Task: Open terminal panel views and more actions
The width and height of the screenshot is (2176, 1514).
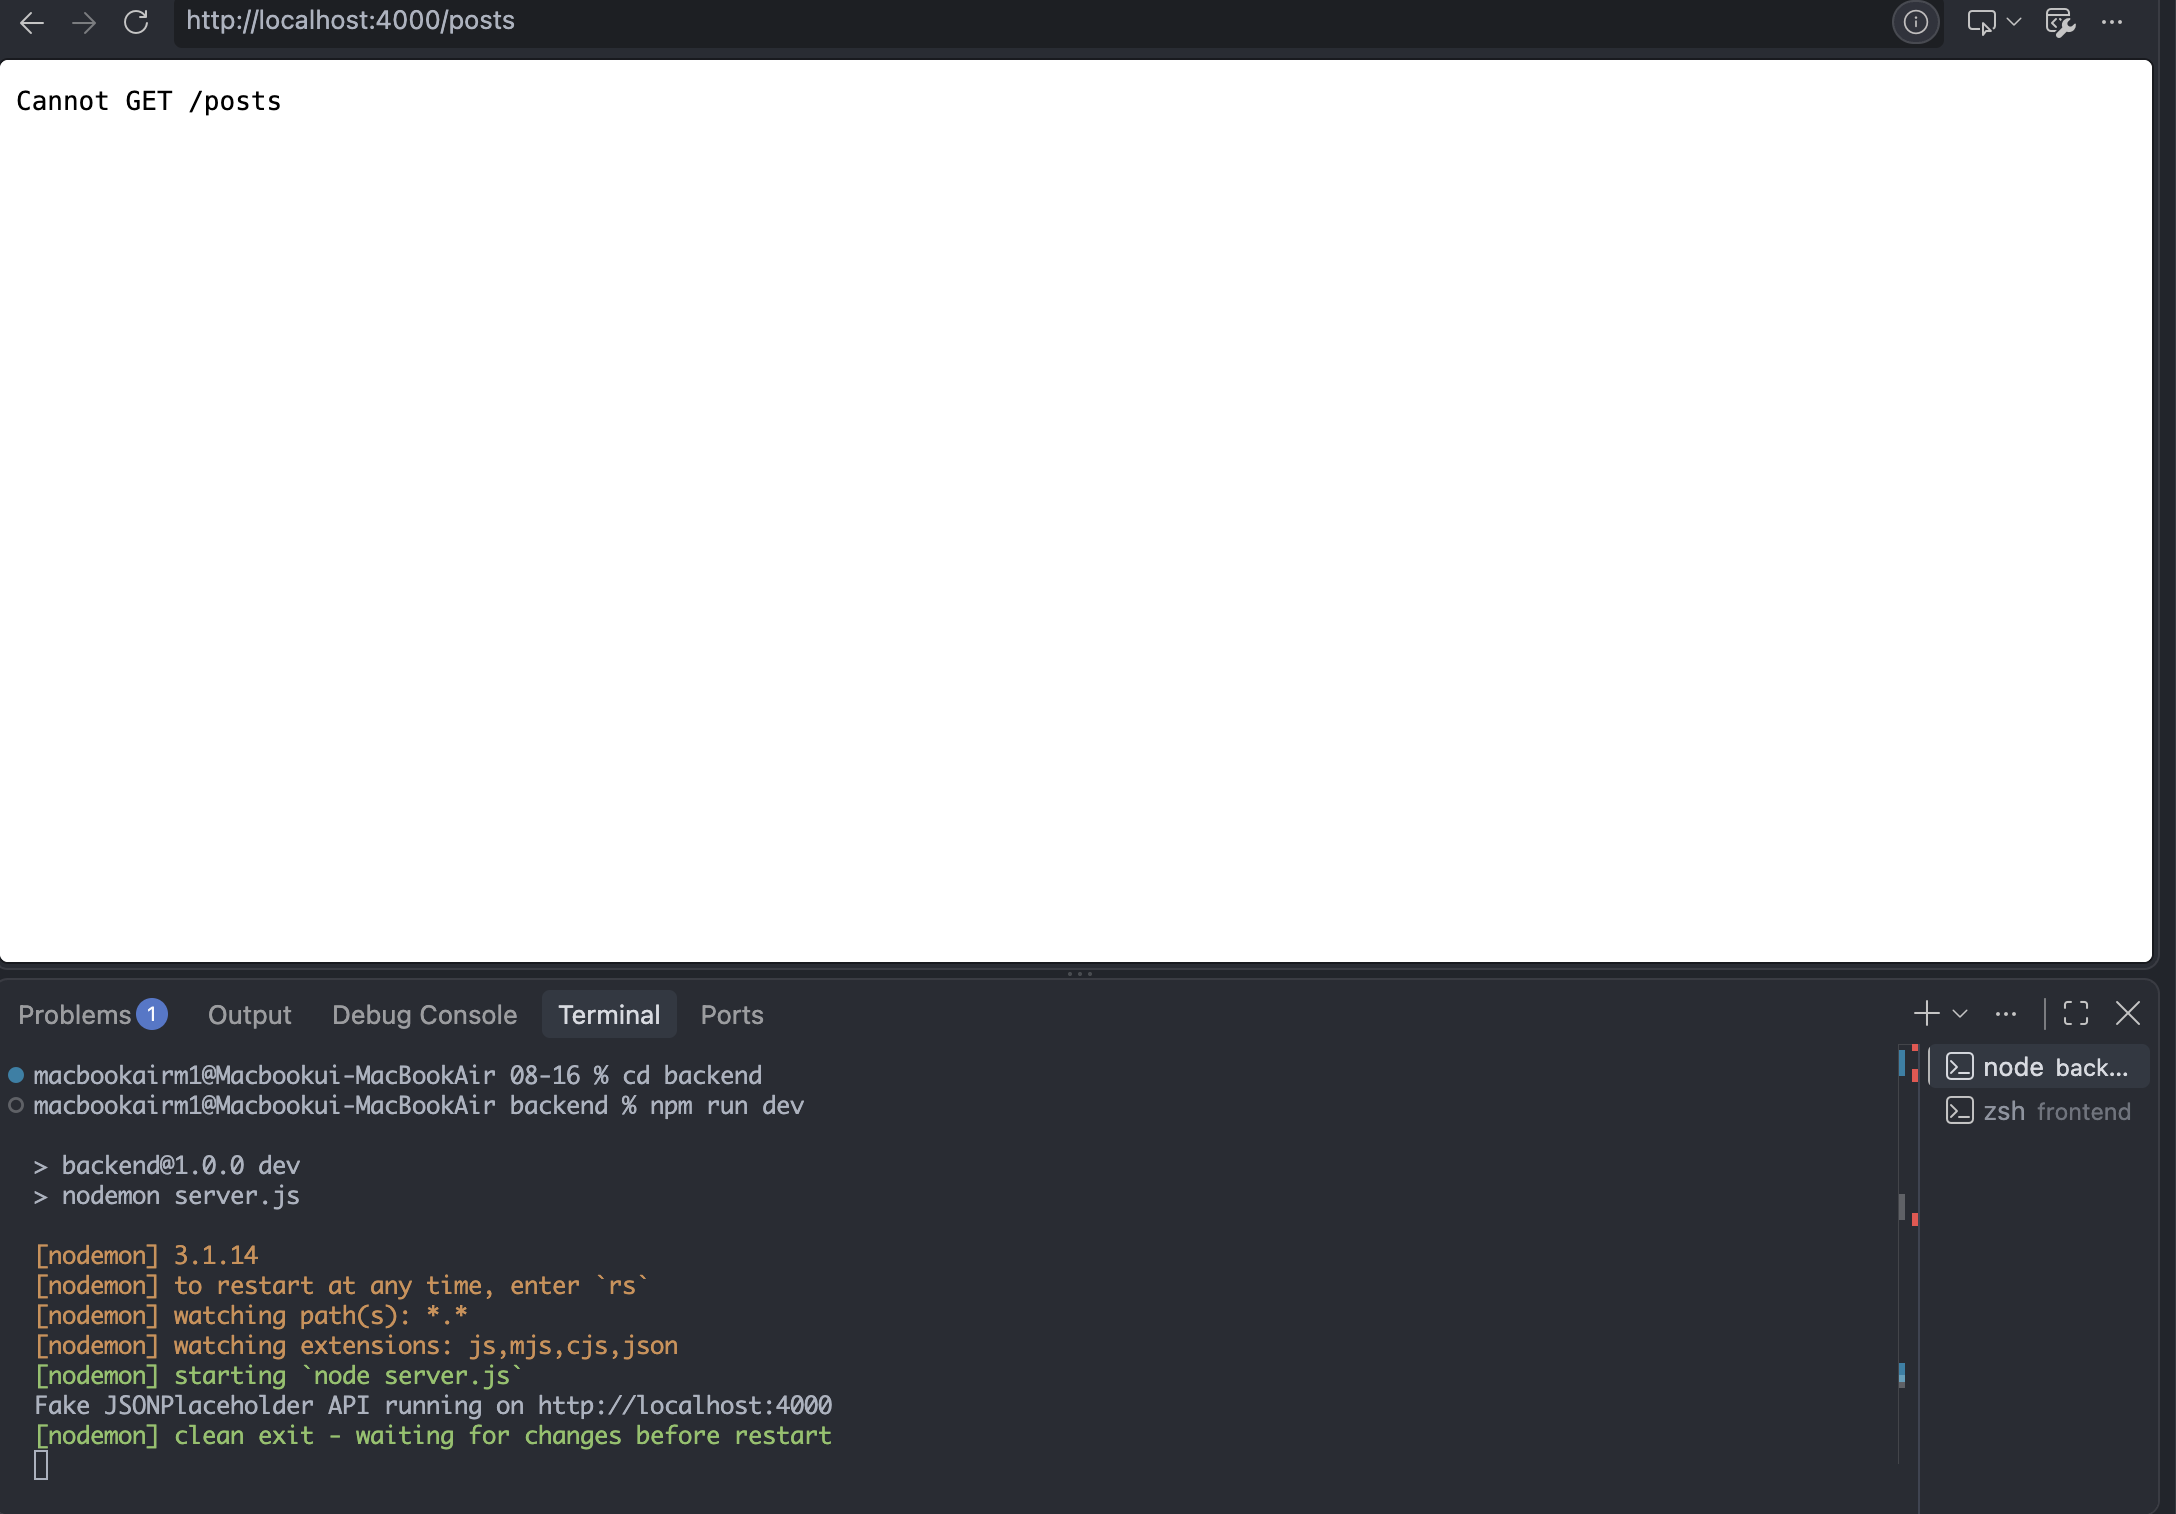Action: 2005,1014
